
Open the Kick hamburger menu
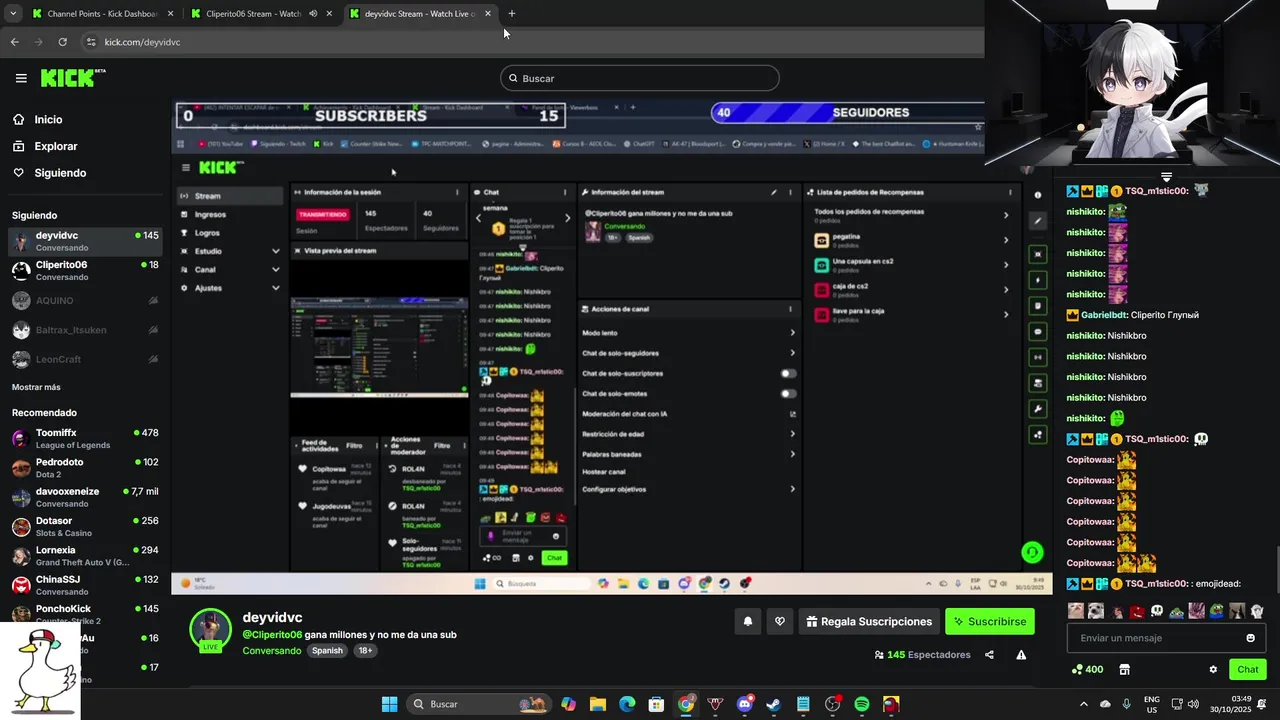[21, 78]
